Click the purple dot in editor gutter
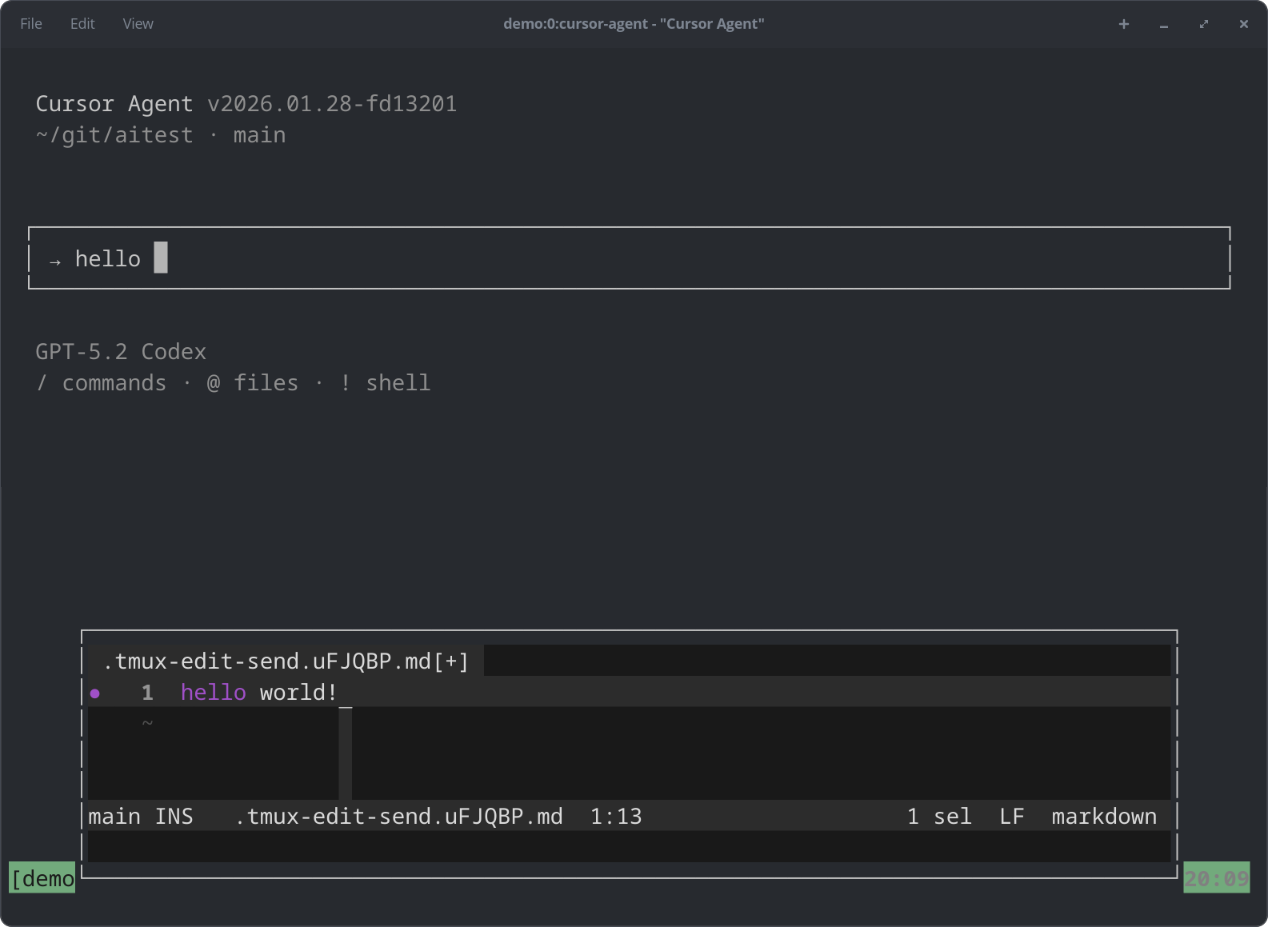The image size is (1268, 927). point(95,693)
